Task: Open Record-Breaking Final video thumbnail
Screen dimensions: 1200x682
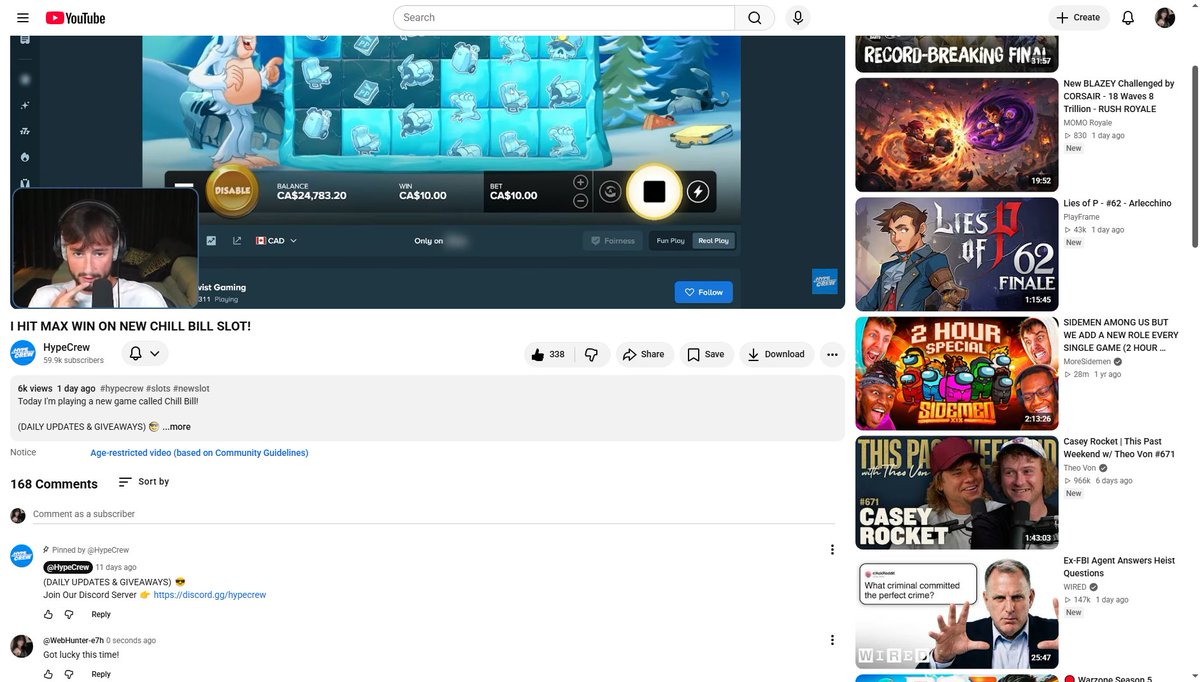Action: pos(957,54)
